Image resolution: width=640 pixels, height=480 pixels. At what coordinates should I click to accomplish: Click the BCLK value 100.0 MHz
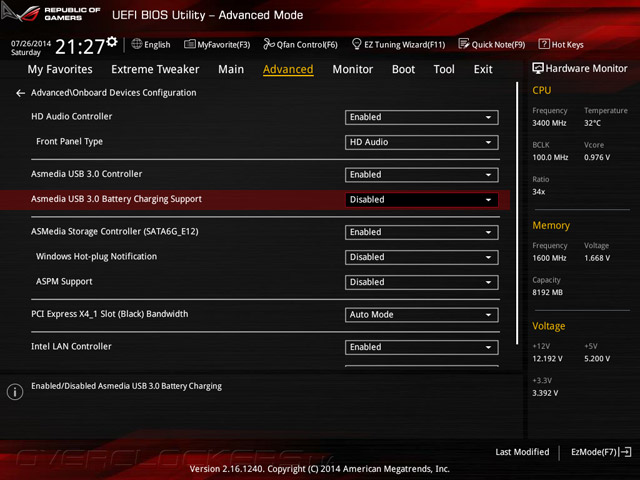pyautogui.click(x=550, y=157)
